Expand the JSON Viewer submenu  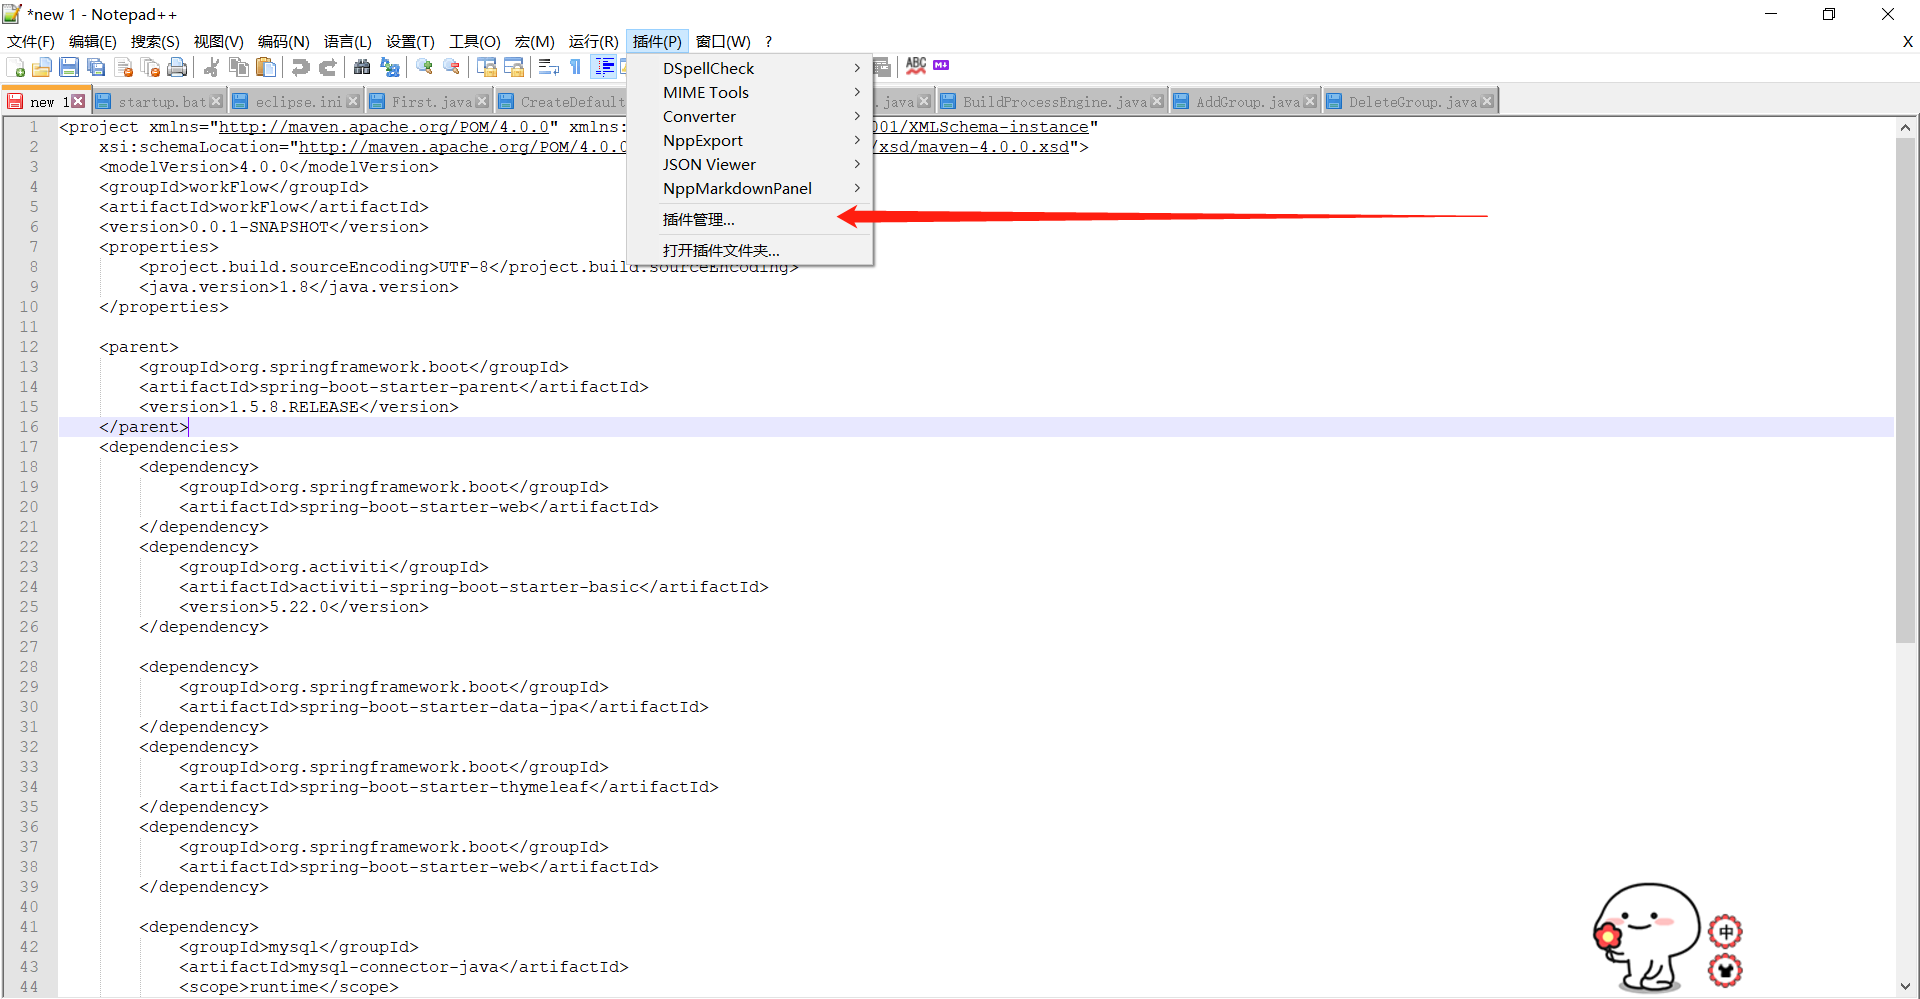pyautogui.click(x=750, y=164)
